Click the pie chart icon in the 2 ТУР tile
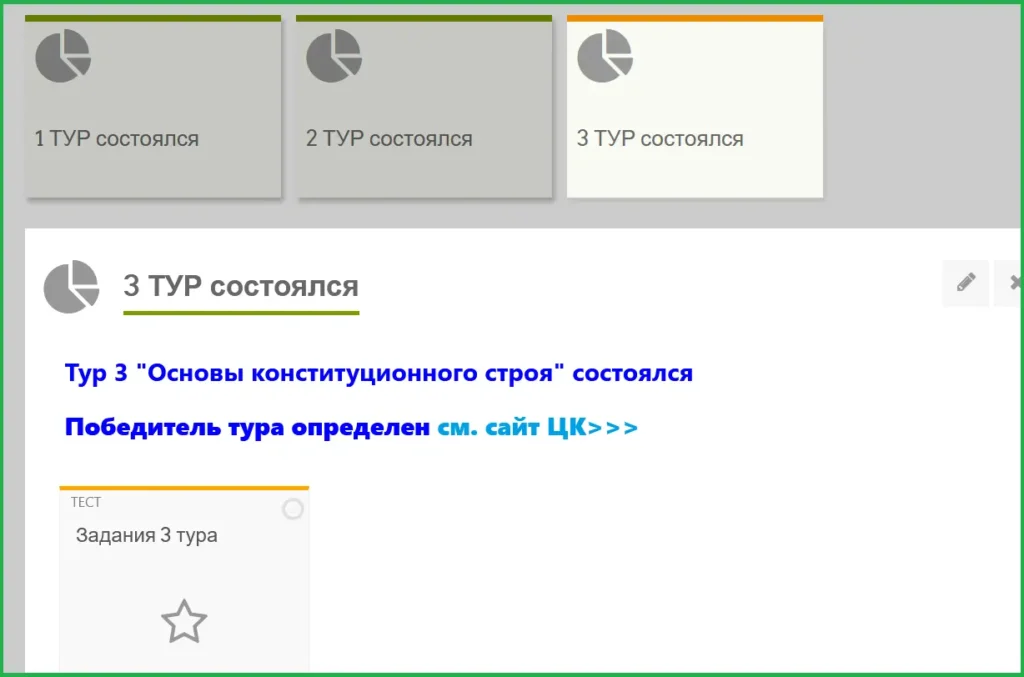Viewport: 1024px width, 677px height. 333,56
